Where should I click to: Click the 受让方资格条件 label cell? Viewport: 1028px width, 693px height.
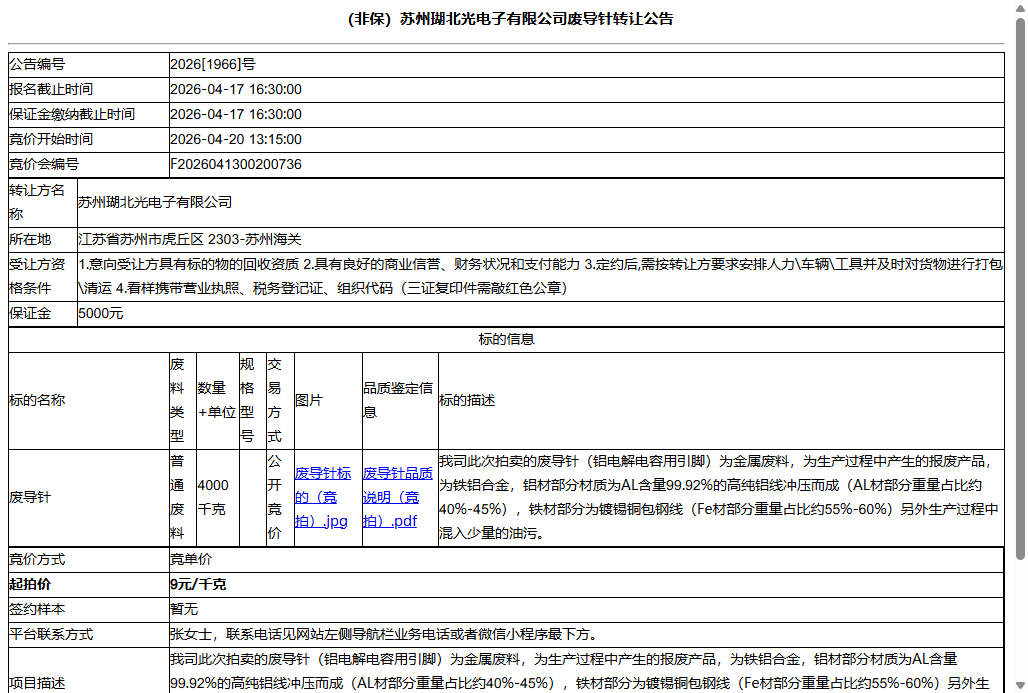pos(43,277)
